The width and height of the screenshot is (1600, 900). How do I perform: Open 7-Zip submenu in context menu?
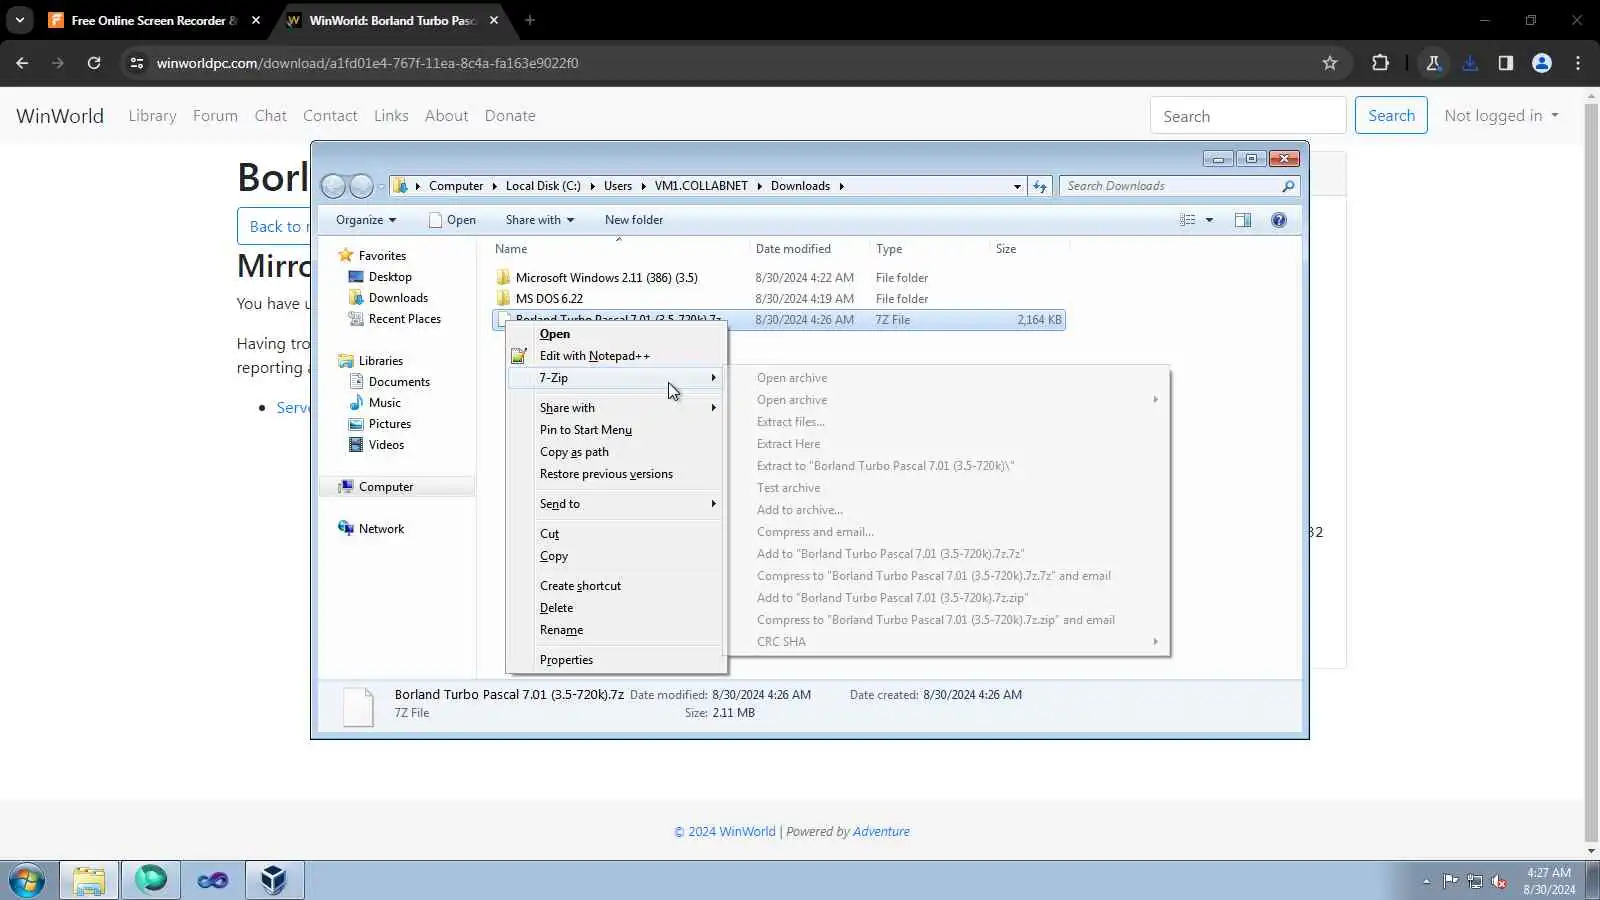[615, 378]
